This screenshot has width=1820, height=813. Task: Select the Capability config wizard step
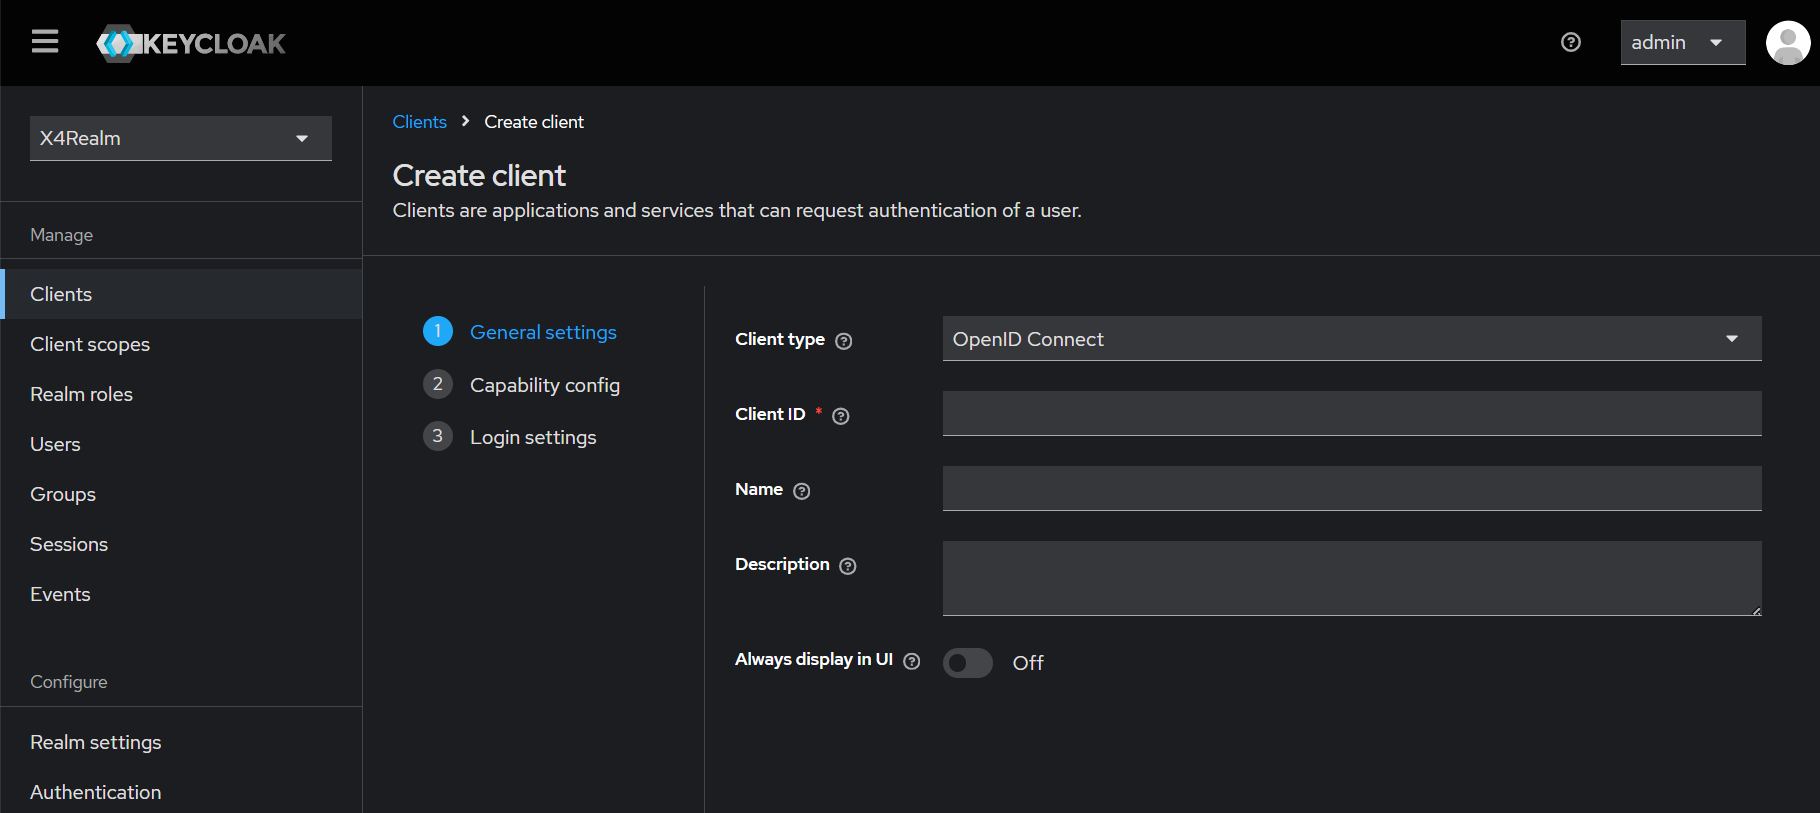tap(544, 385)
